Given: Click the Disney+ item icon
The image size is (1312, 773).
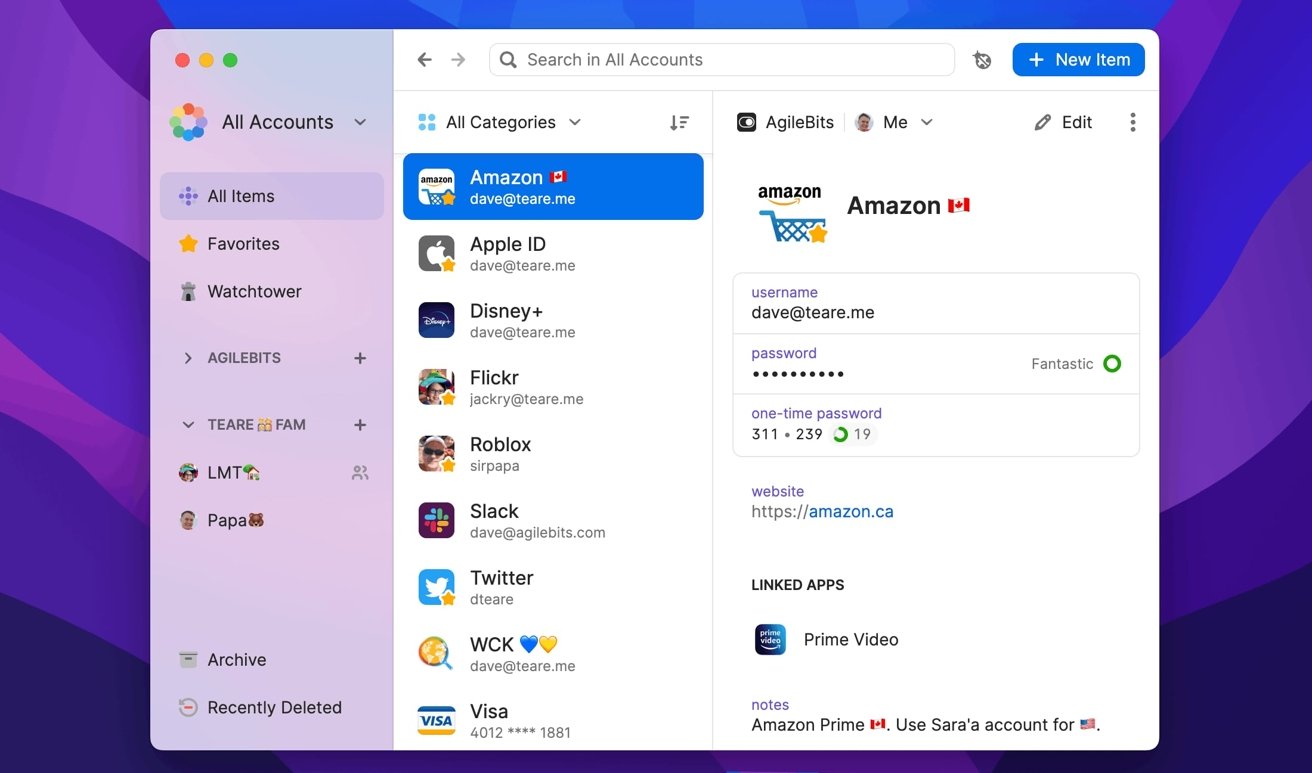Looking at the screenshot, I should pos(436,320).
